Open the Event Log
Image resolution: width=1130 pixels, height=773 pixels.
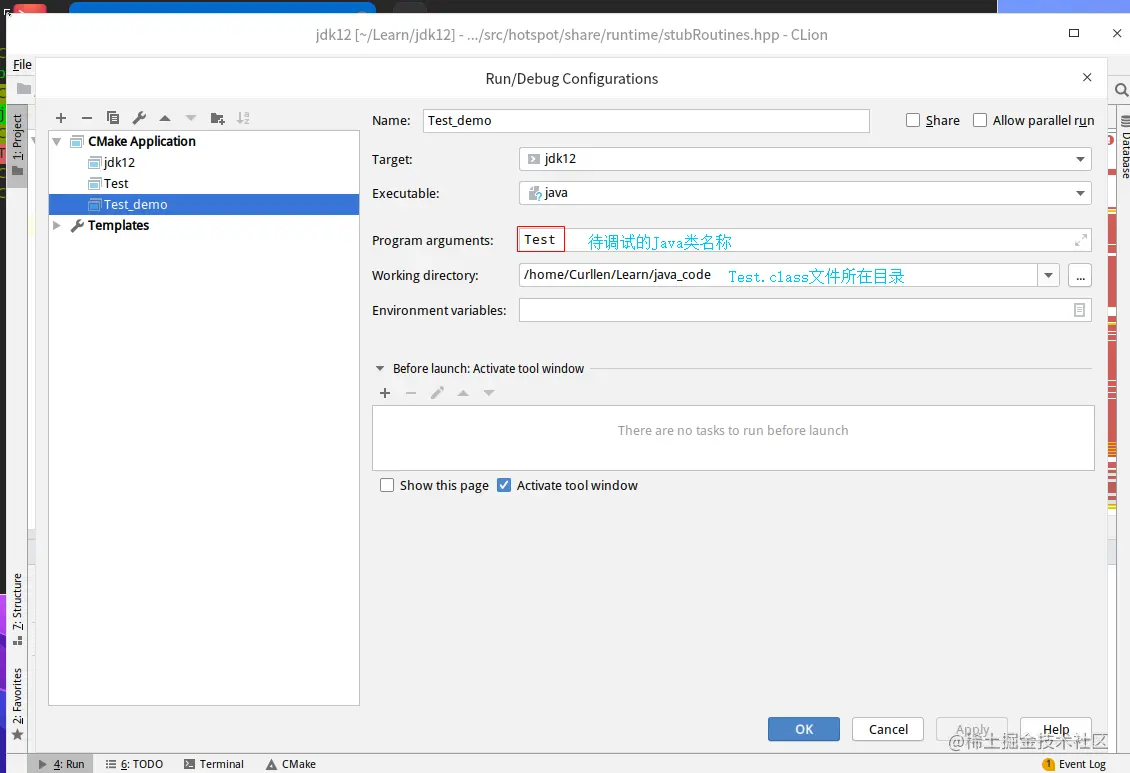pos(1075,764)
